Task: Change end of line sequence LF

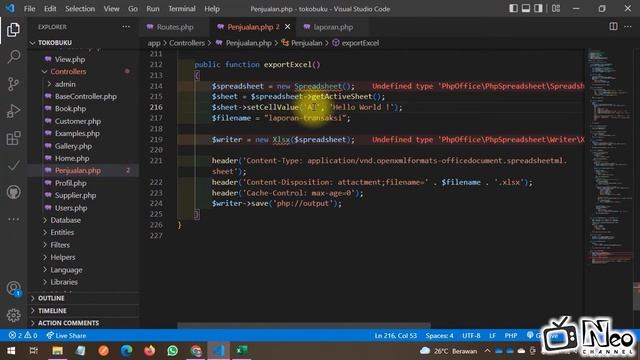Action: tap(492, 336)
